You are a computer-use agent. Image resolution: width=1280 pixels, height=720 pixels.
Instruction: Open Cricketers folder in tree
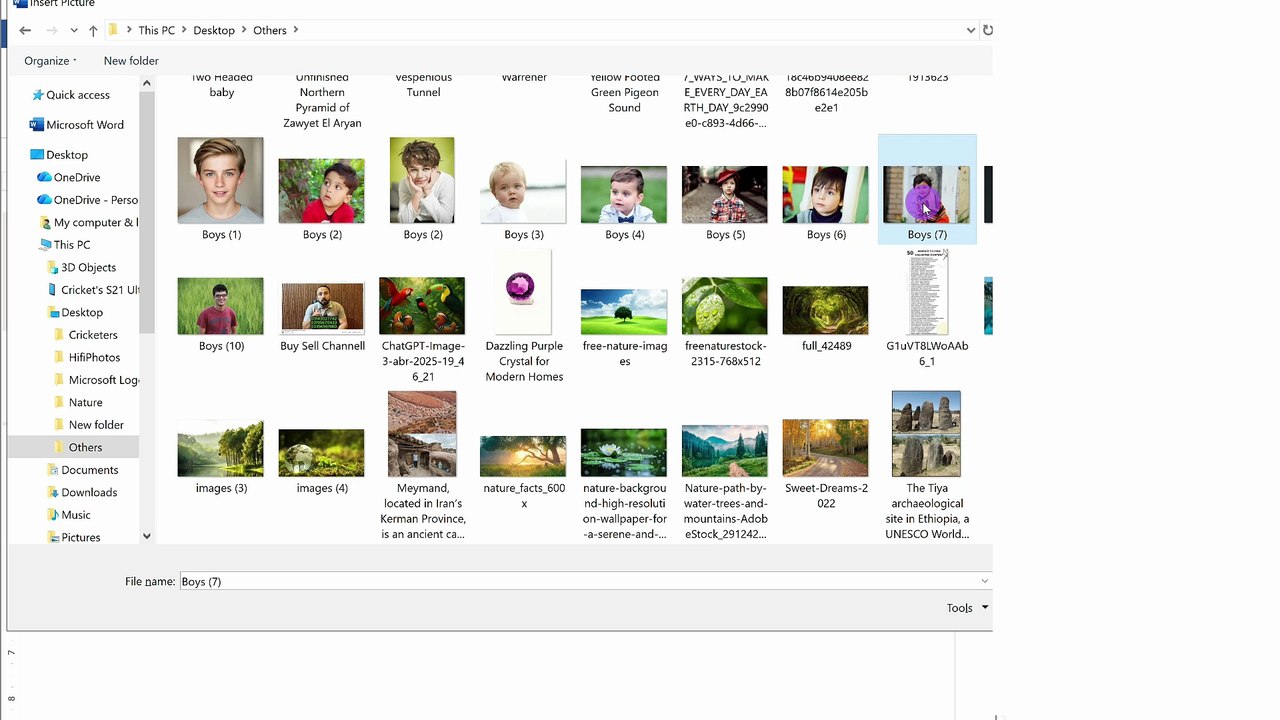click(85, 335)
